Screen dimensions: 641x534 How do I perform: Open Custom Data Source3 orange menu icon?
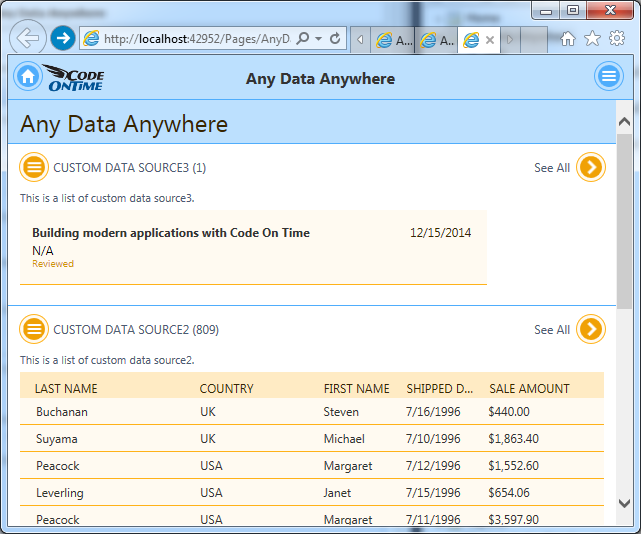pyautogui.click(x=34, y=167)
